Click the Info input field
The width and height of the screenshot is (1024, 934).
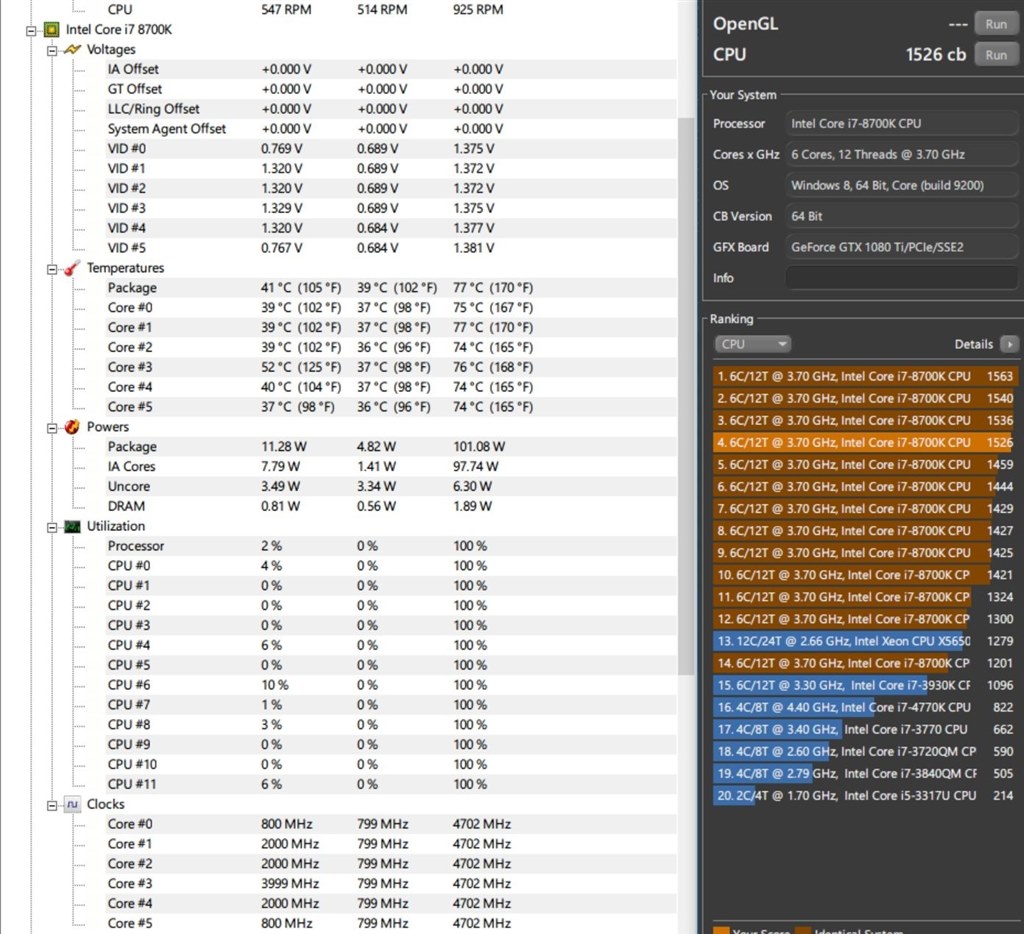(901, 278)
